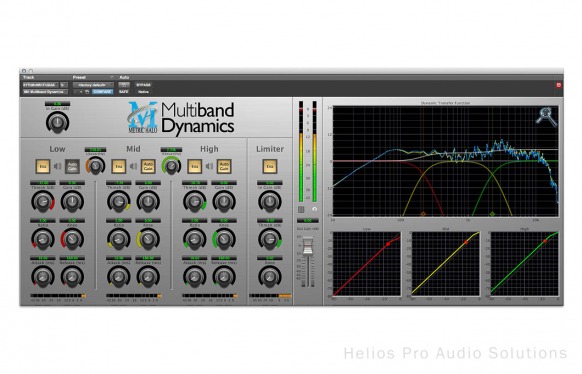This screenshot has width=582, height=374.
Task: Click the High band Gain knob
Action: pyautogui.click(x=224, y=202)
